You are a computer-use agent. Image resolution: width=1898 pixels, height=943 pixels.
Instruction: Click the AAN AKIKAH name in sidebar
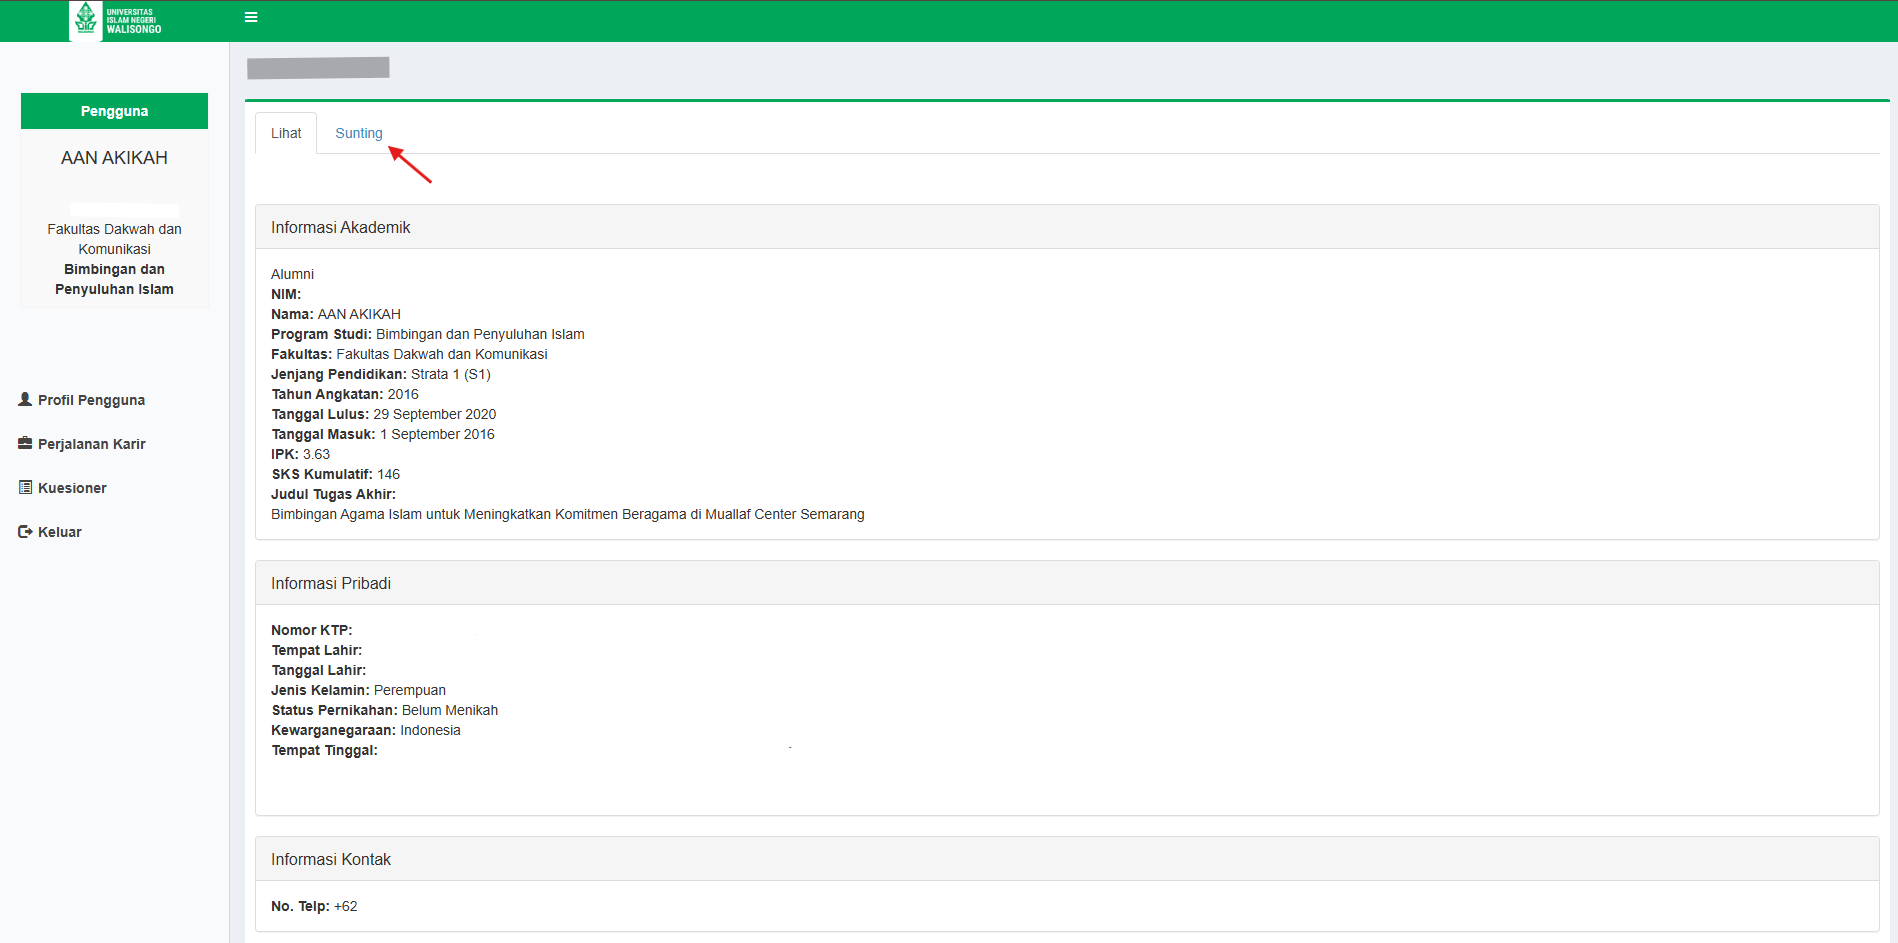pyautogui.click(x=114, y=158)
